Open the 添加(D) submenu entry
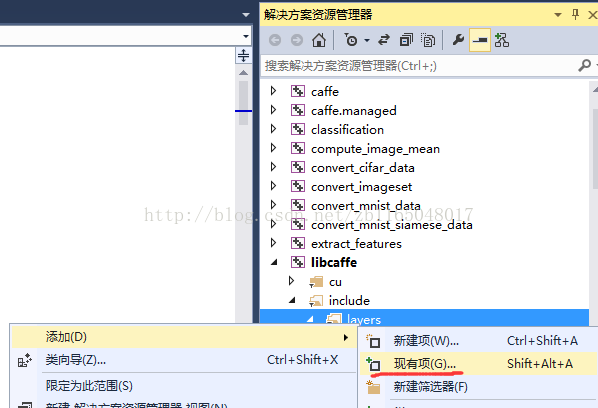This screenshot has height=408, width=598. coord(184,337)
